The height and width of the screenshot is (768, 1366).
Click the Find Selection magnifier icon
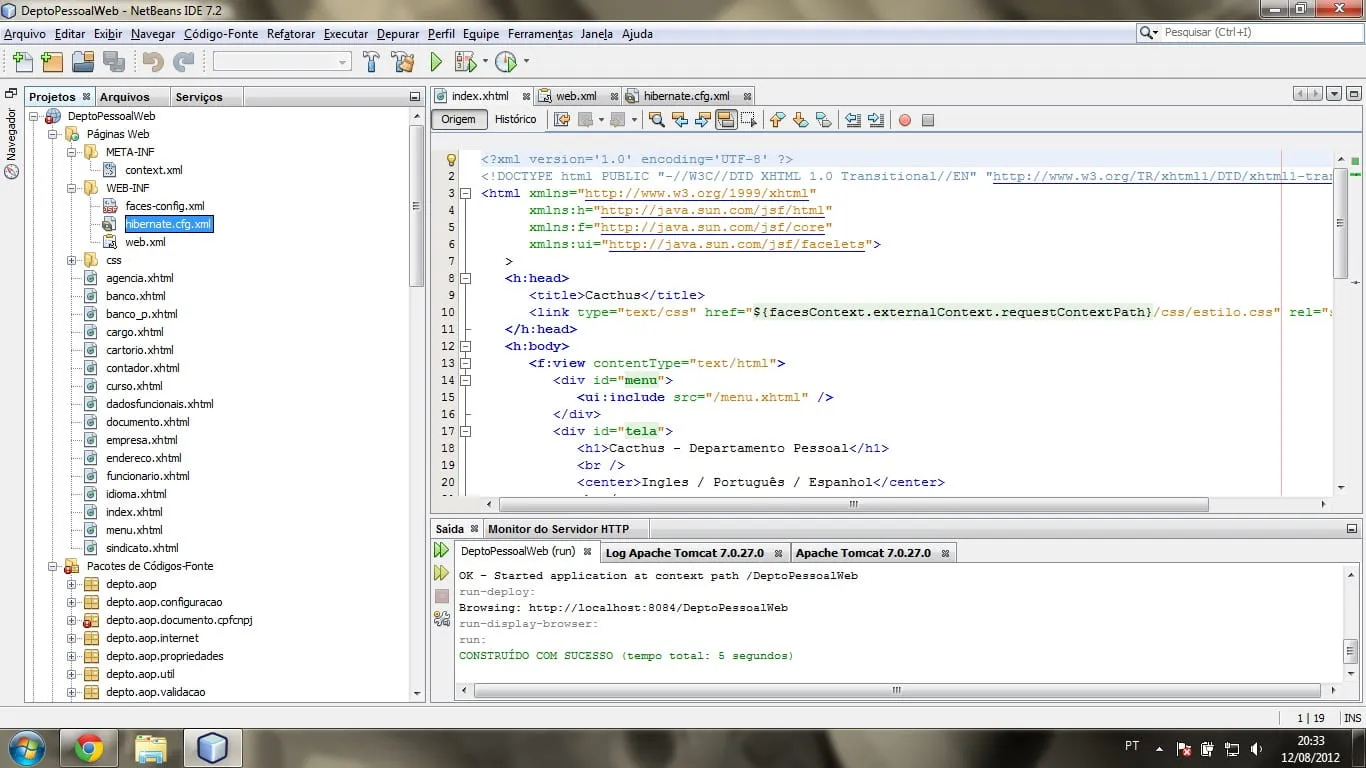click(x=656, y=120)
